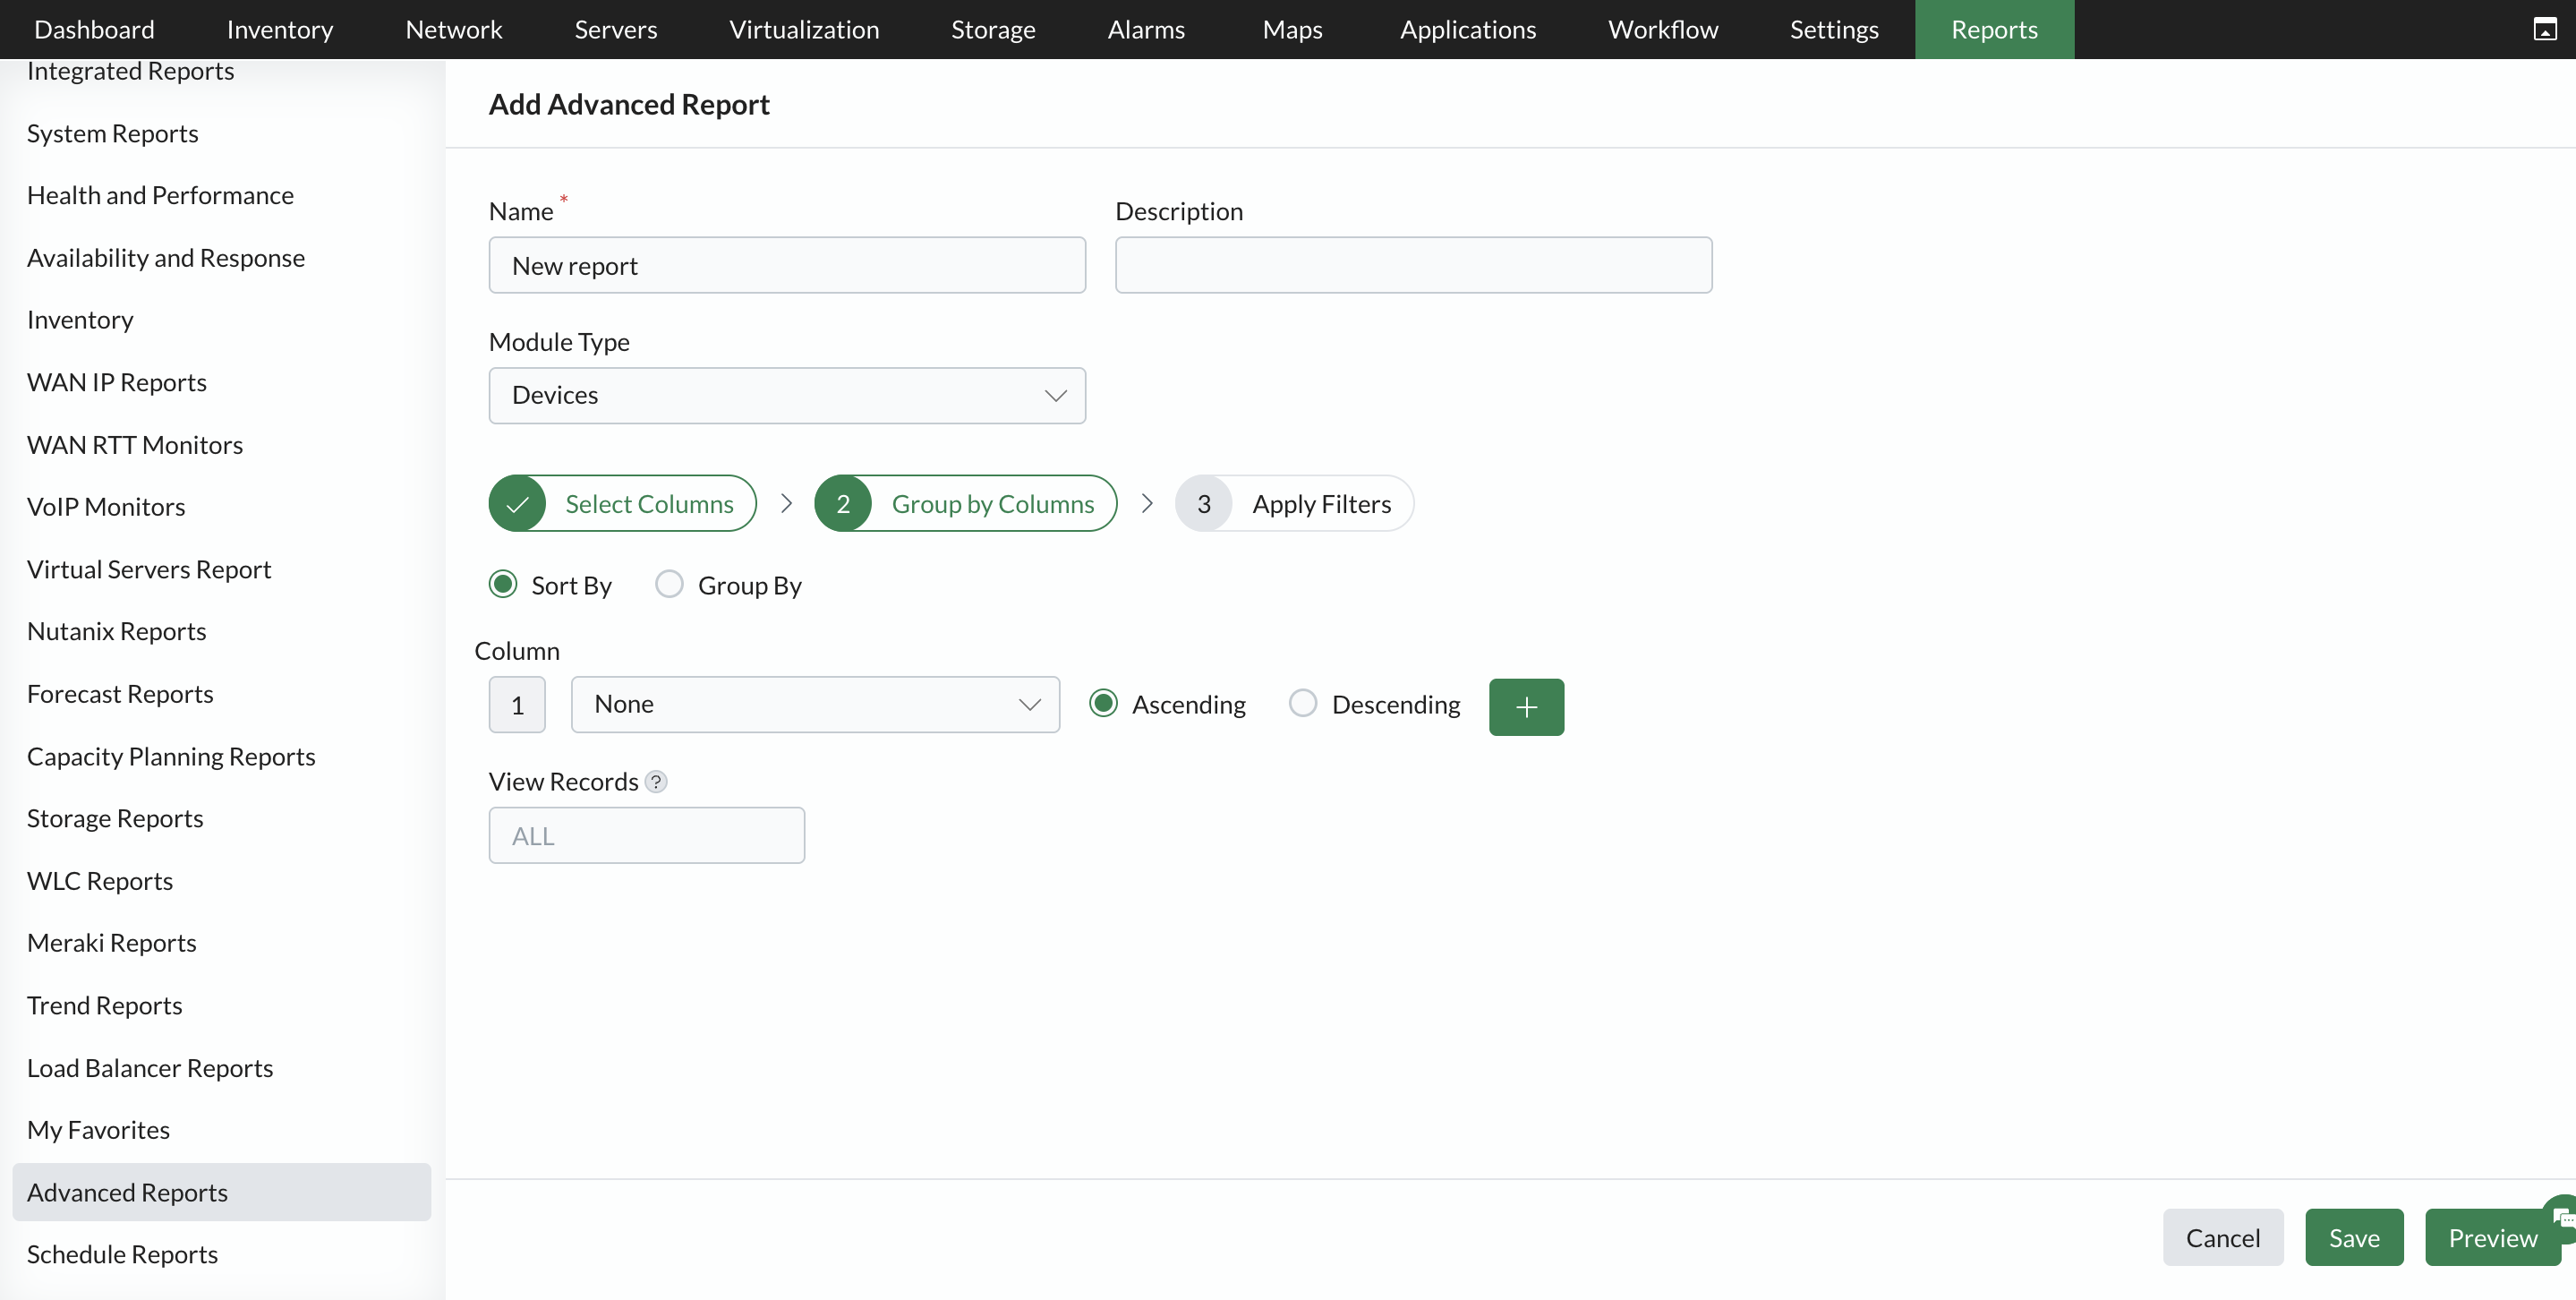Open Health and Performance reports
2576x1300 pixels.
160,195
